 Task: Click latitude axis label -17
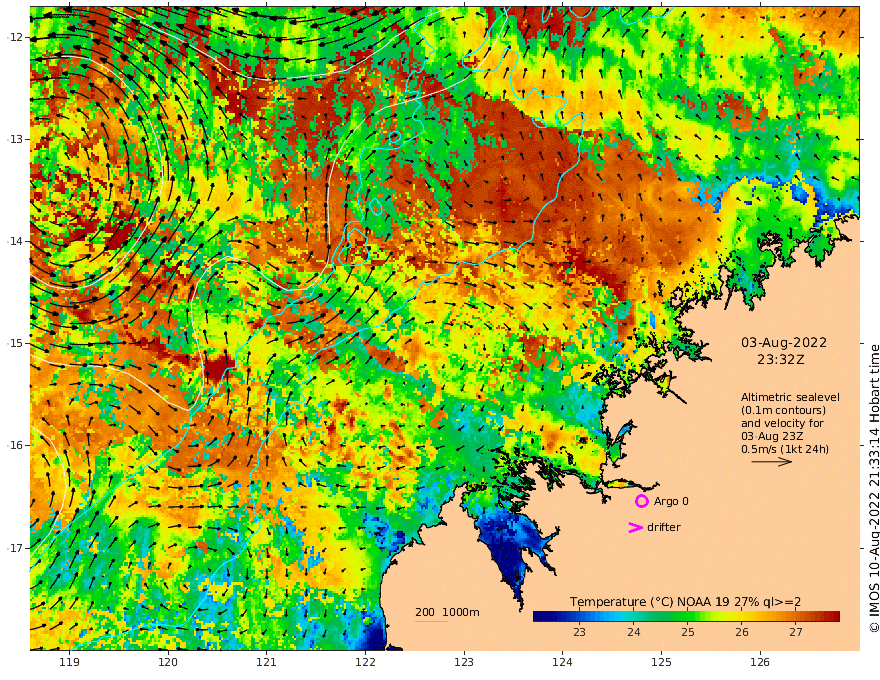(15, 548)
